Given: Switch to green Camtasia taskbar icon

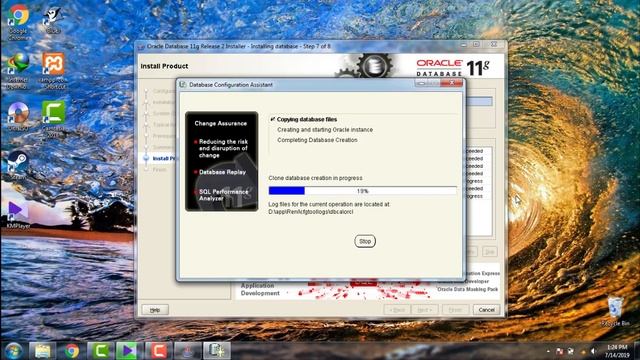Looking at the screenshot, I should tap(100, 351).
